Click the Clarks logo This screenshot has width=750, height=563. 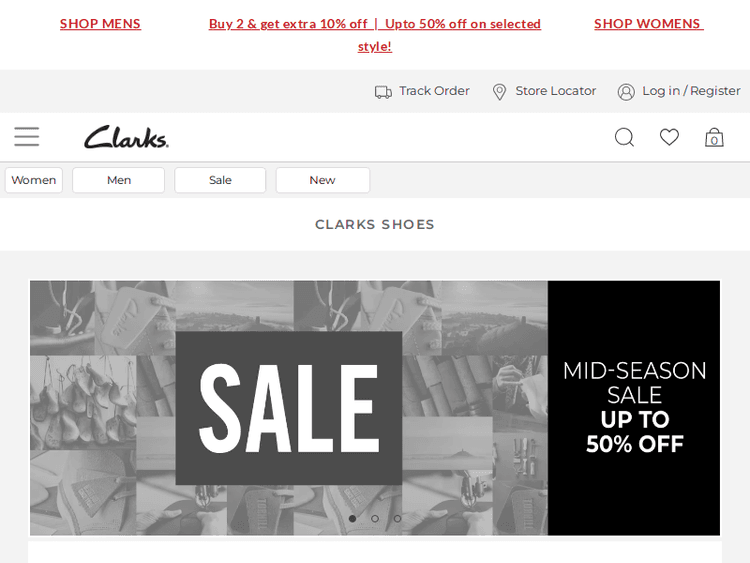click(x=126, y=137)
